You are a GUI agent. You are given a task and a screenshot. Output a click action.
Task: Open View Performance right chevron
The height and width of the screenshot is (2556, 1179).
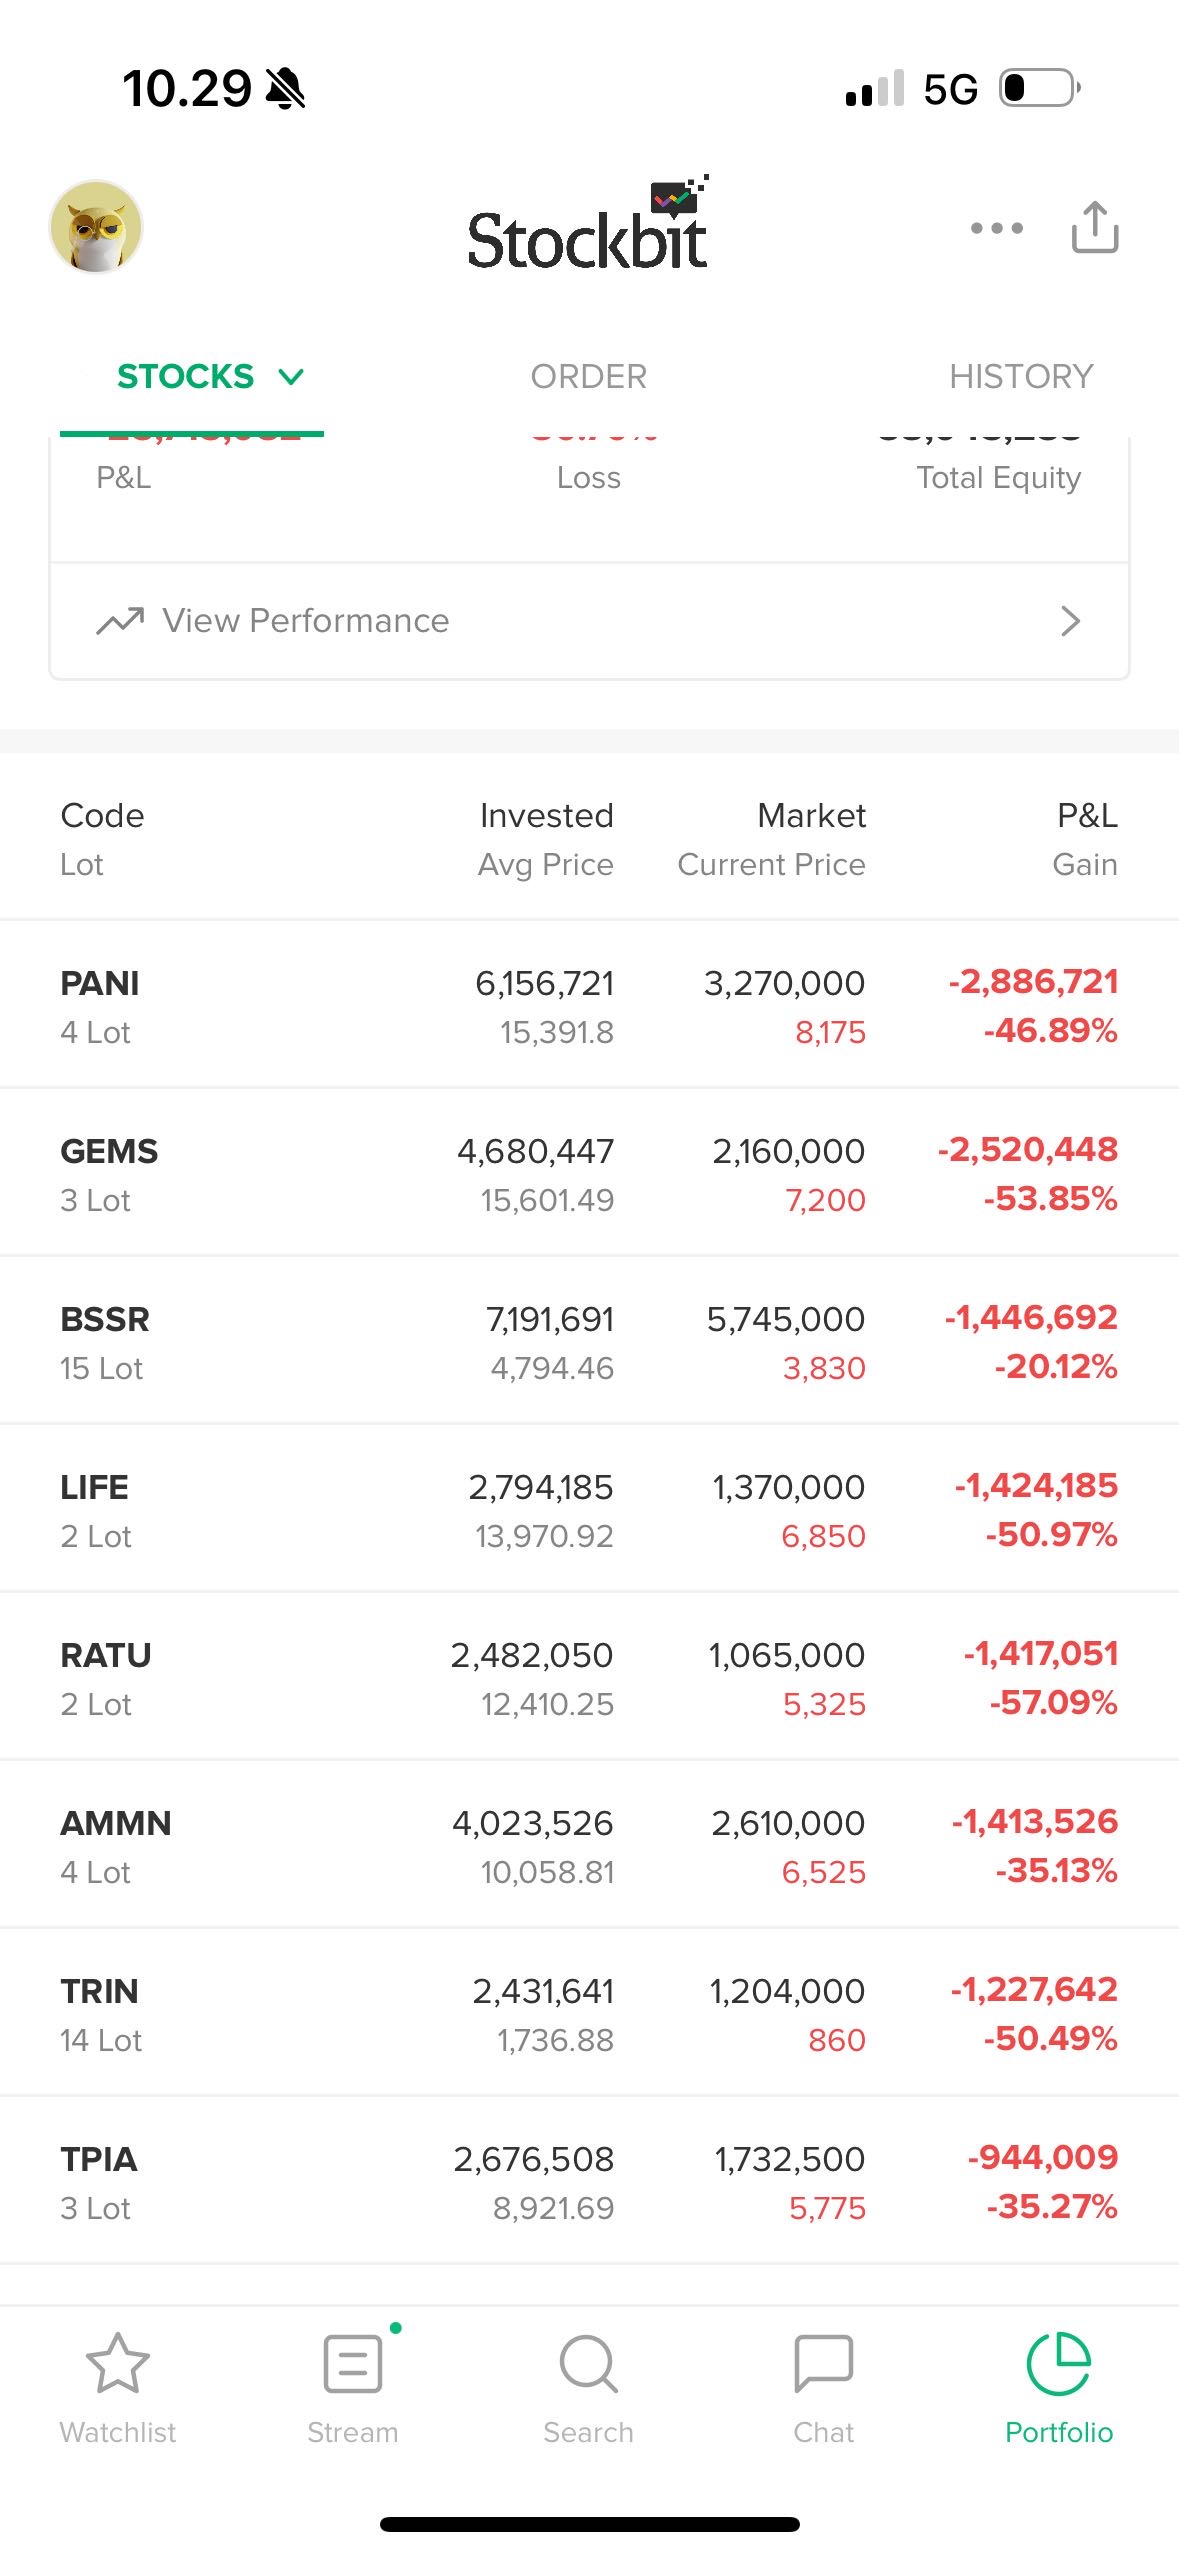[1070, 621]
